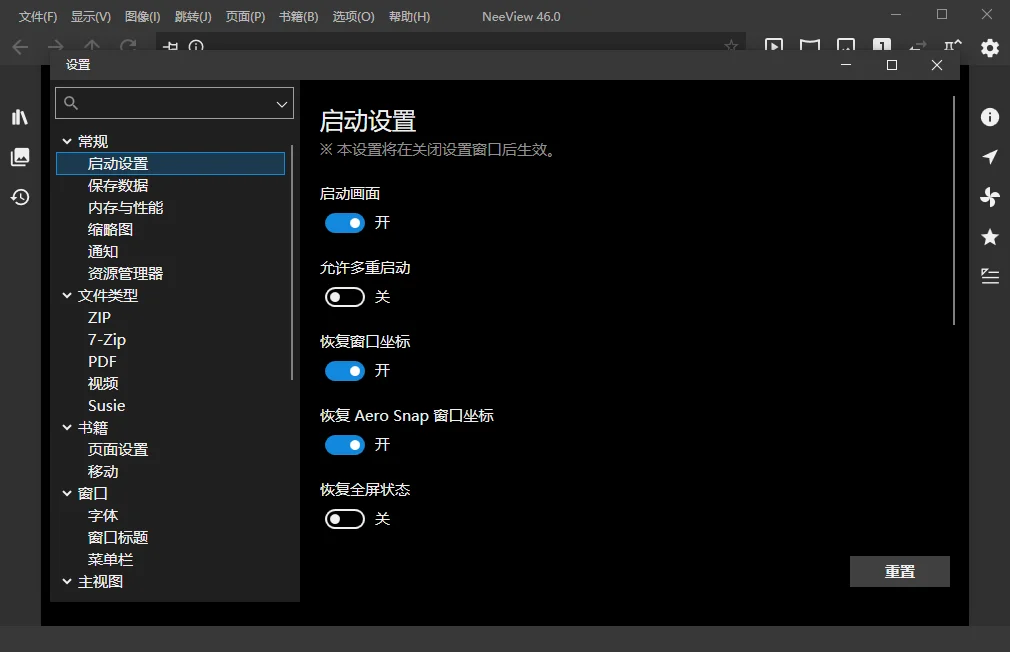This screenshot has width=1010, height=652.
Task: Turn on the 恢复全屏状态 switch
Action: [x=345, y=519]
